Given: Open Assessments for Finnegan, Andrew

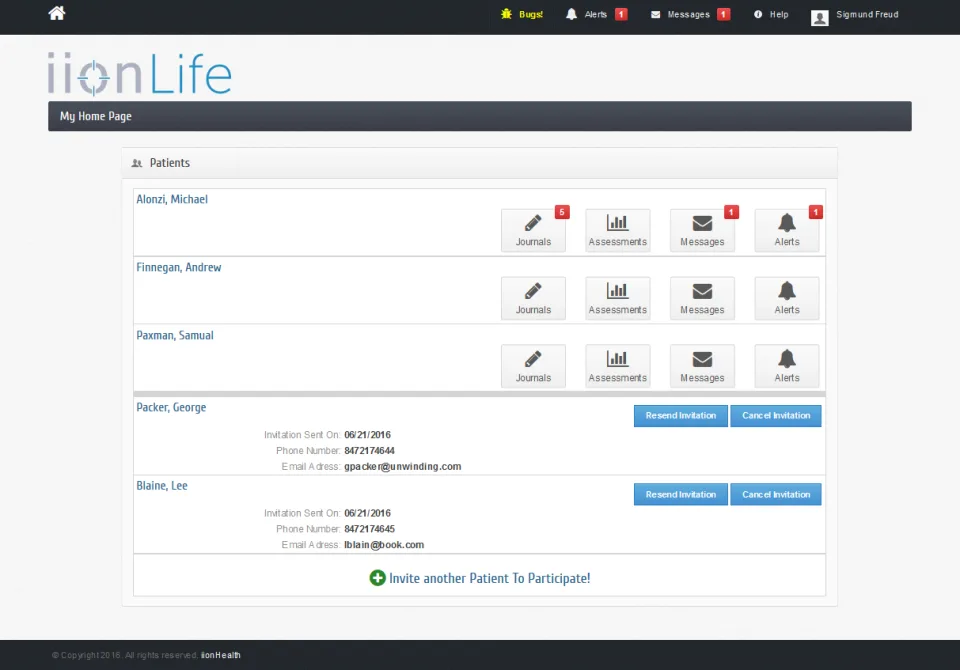Looking at the screenshot, I should [617, 298].
